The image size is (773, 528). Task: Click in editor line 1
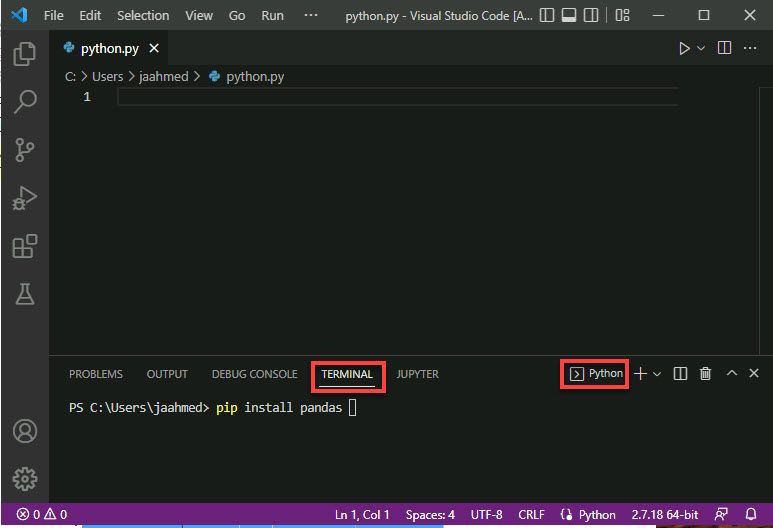point(397,97)
